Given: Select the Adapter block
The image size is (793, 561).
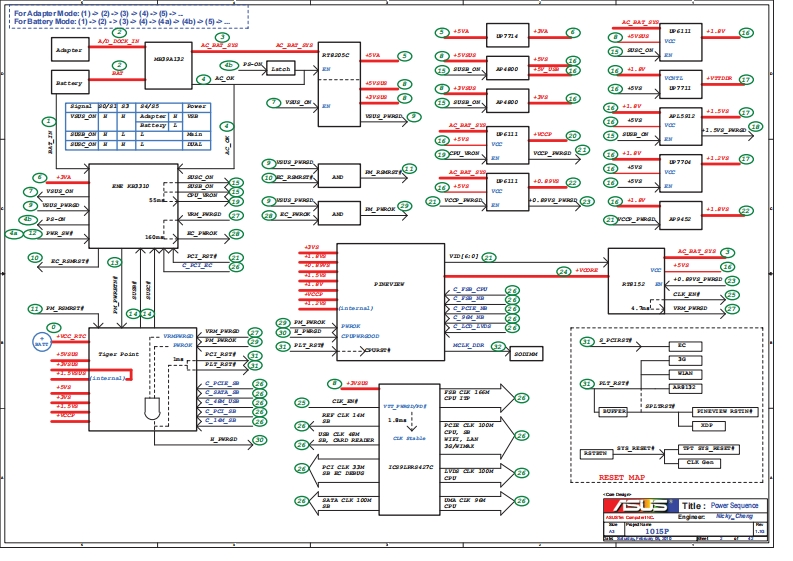Looking at the screenshot, I should click(69, 49).
